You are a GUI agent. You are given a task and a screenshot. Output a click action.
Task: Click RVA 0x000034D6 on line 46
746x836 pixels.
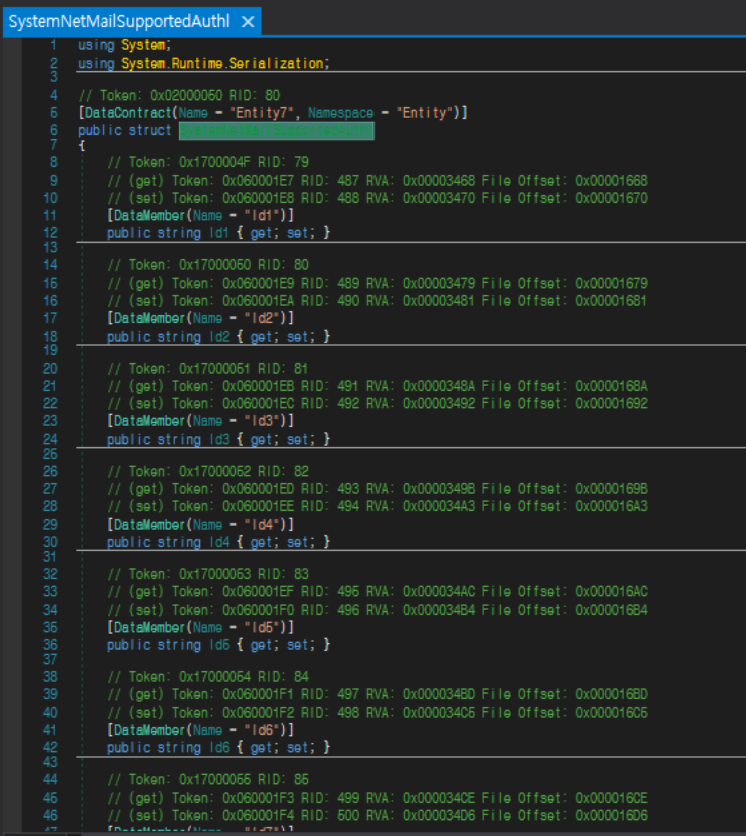point(439,815)
